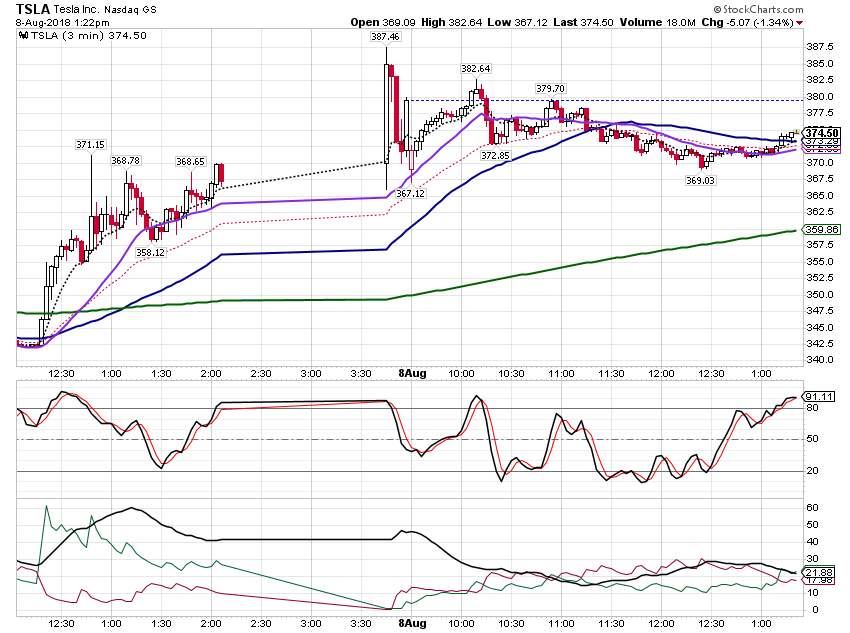The height and width of the screenshot is (633, 850).
Task: Click the "Chg -5.07 (-1.34%)" header value
Action: coord(748,22)
